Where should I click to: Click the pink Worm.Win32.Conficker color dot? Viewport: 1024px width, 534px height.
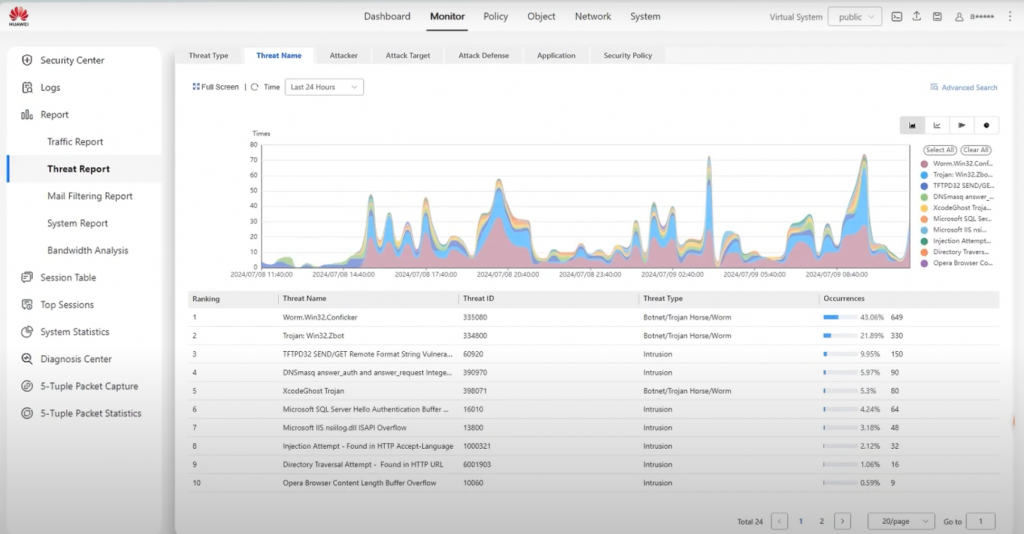[x=924, y=163]
